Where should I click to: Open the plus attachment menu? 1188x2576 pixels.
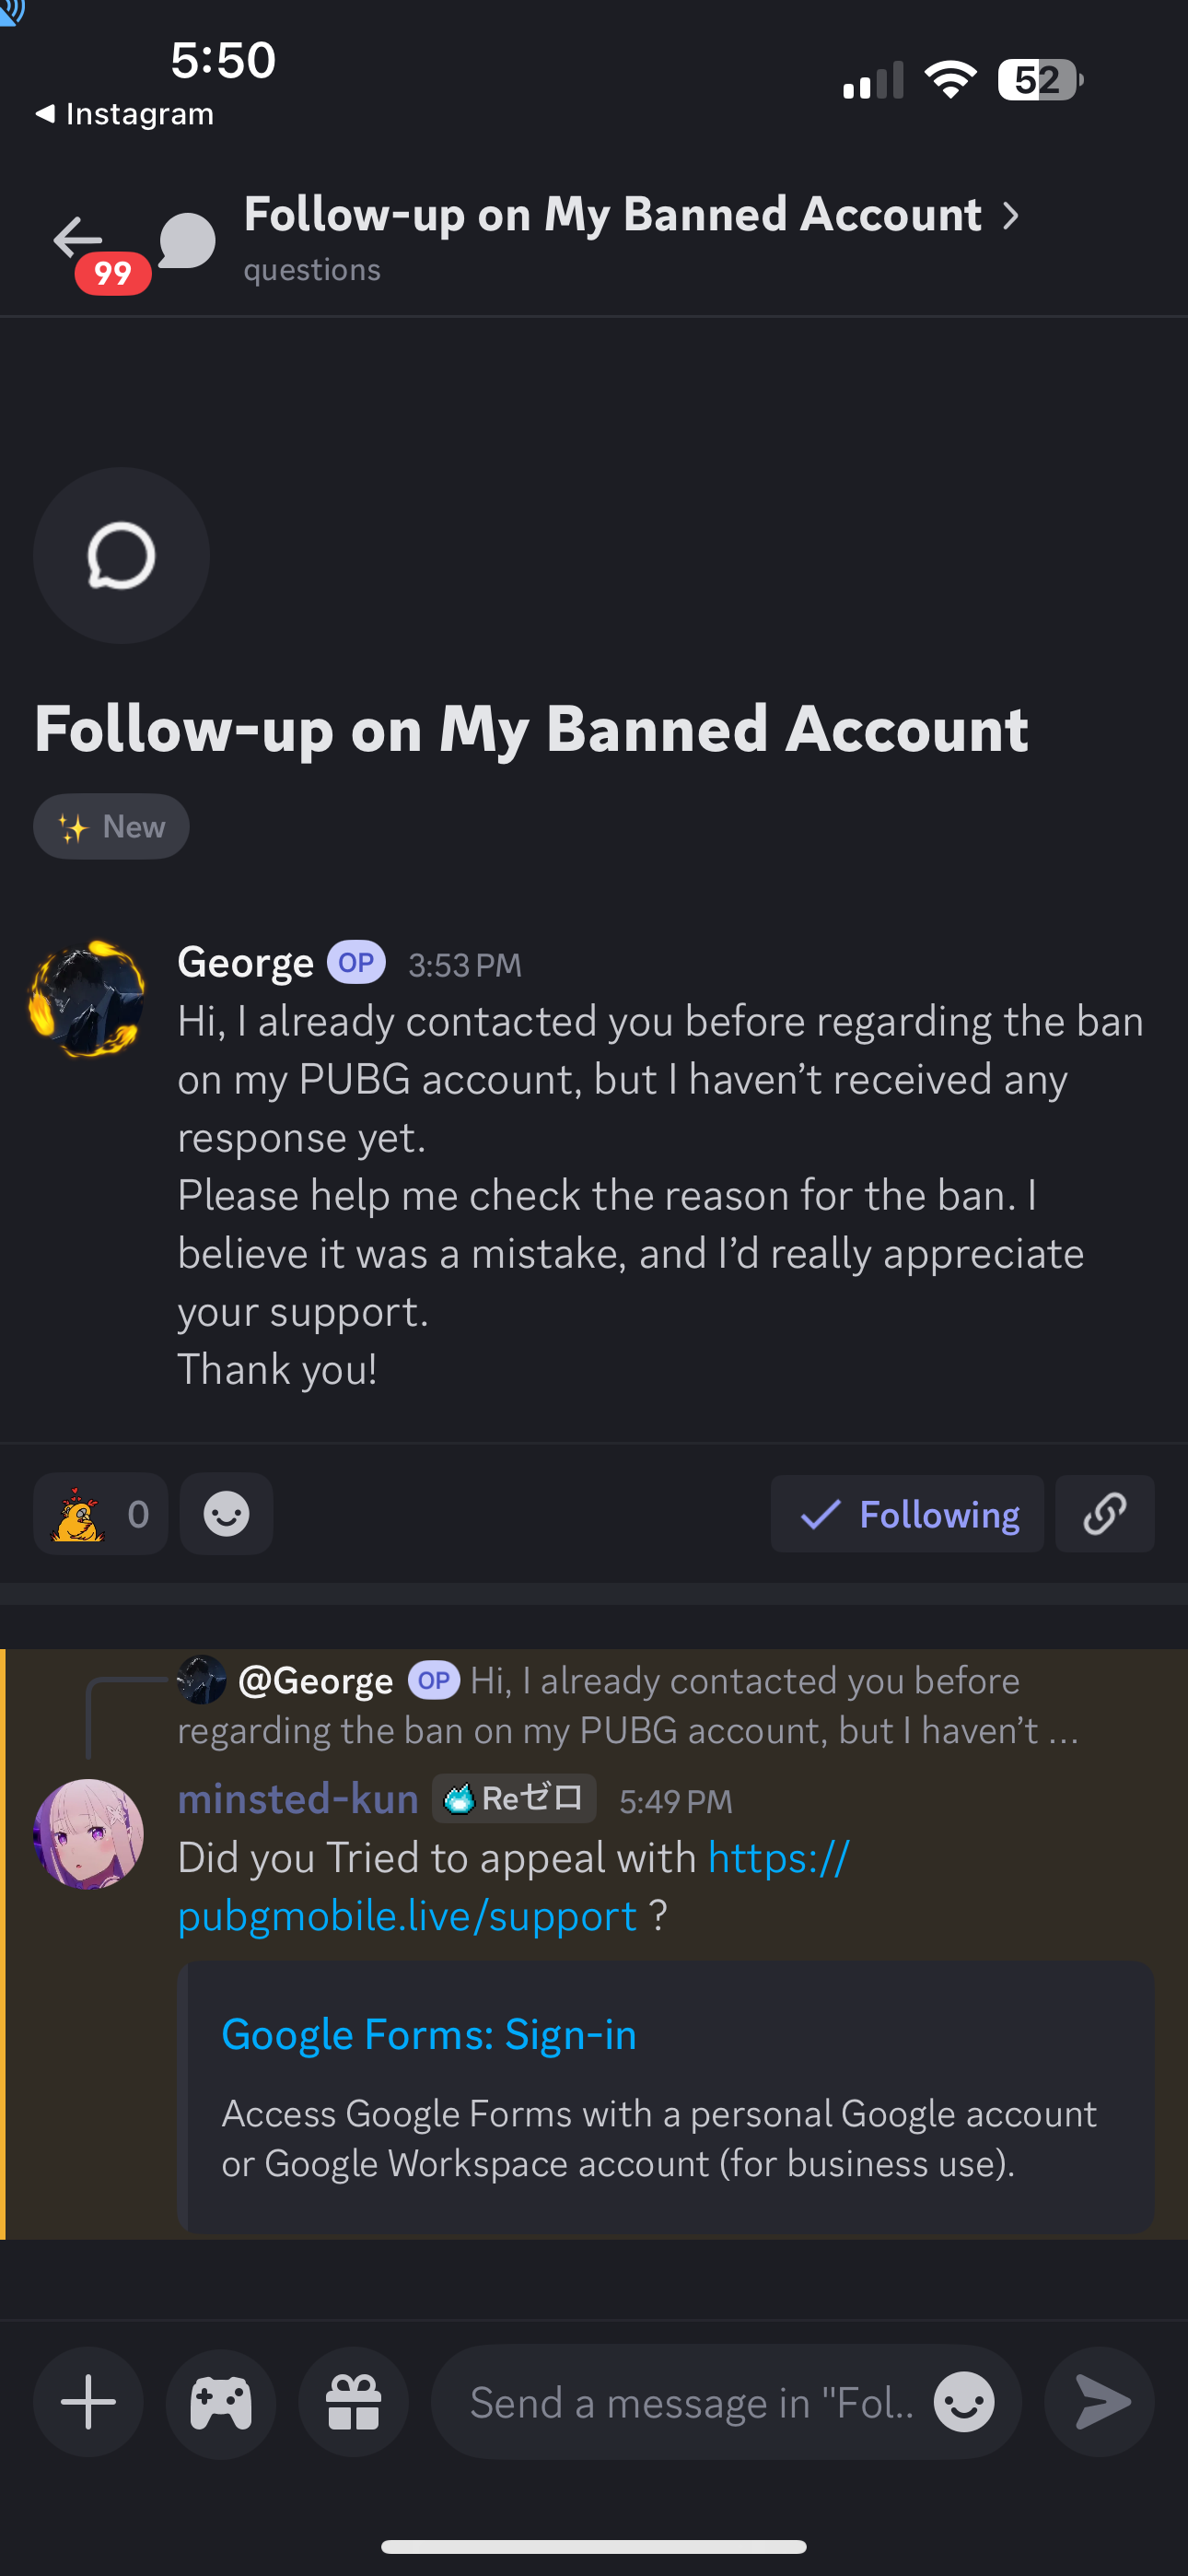click(x=88, y=2401)
